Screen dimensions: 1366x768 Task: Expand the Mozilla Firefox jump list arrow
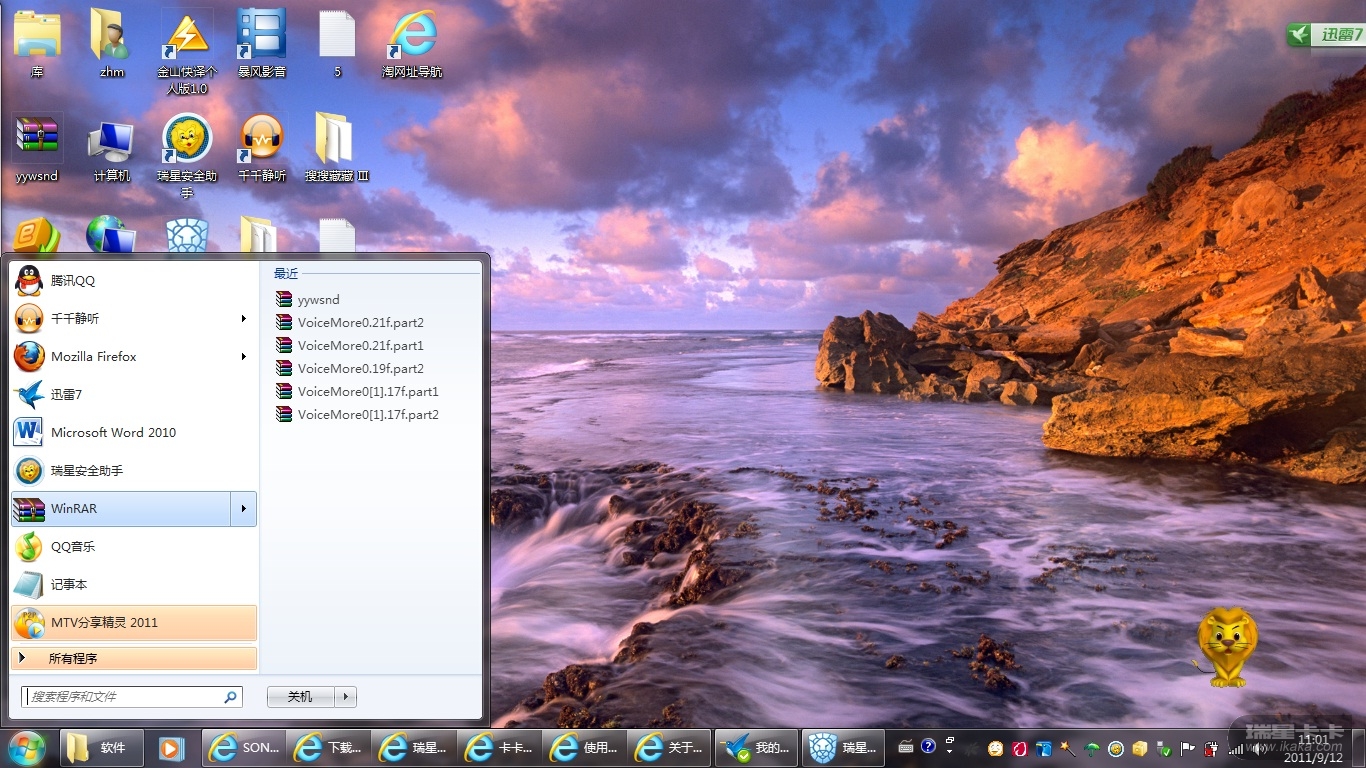coord(244,357)
